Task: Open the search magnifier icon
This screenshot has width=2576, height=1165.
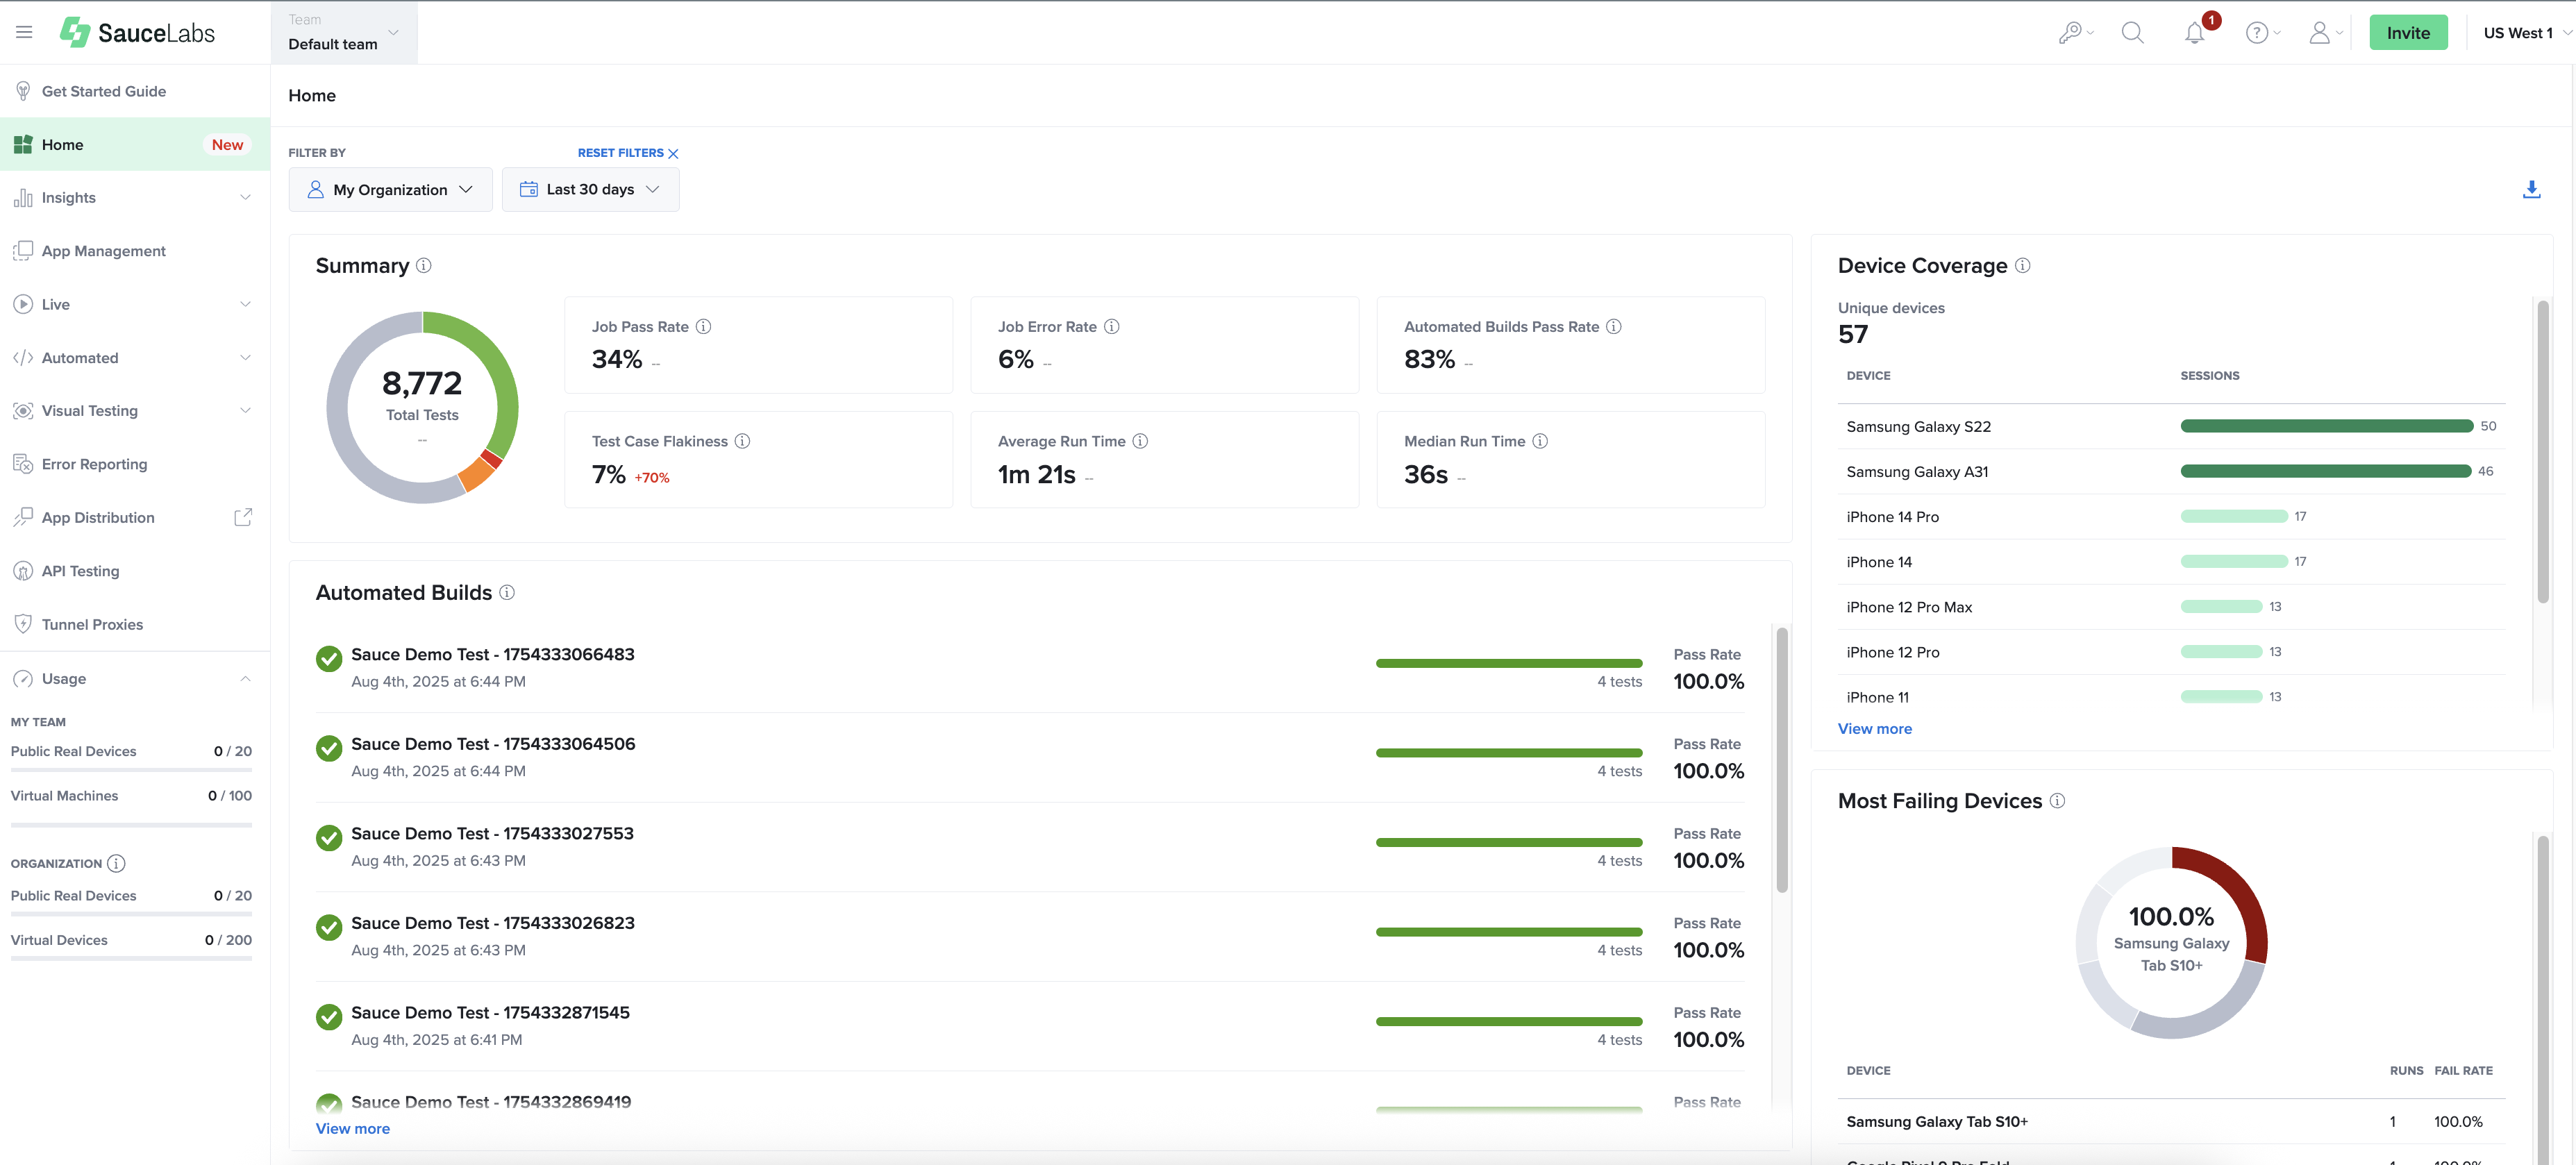Action: [x=2132, y=33]
